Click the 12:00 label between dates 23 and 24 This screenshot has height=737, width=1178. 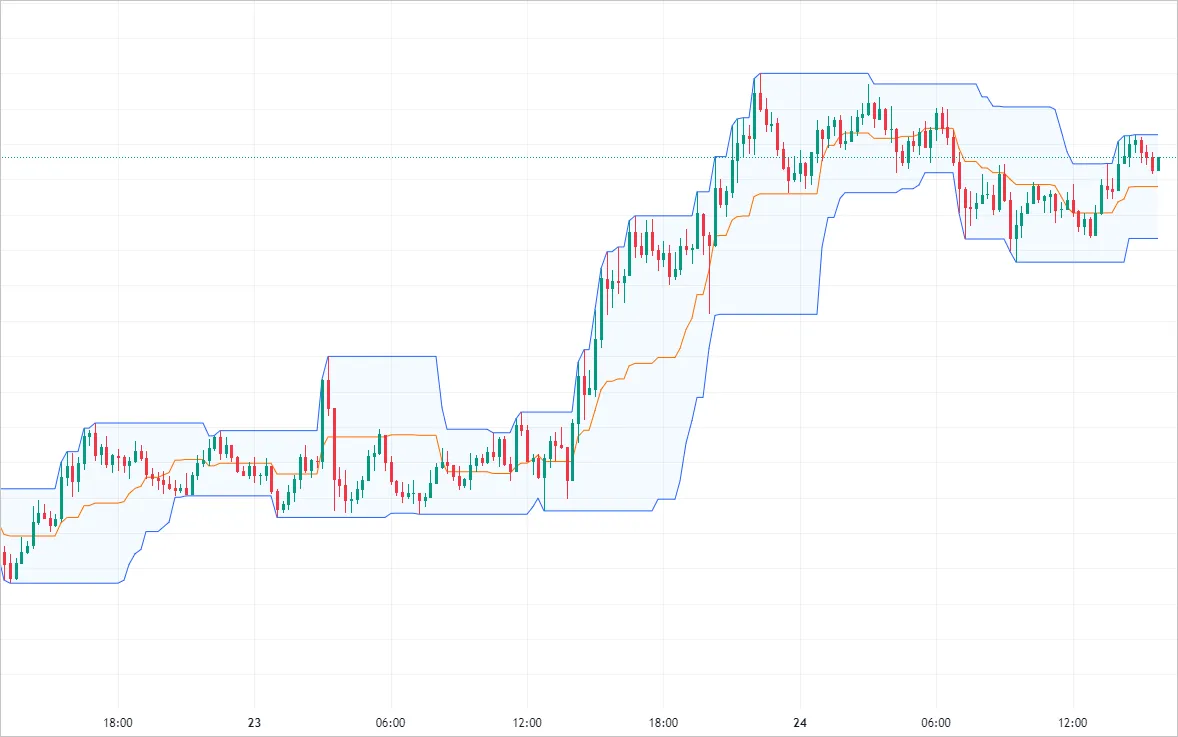click(x=527, y=723)
